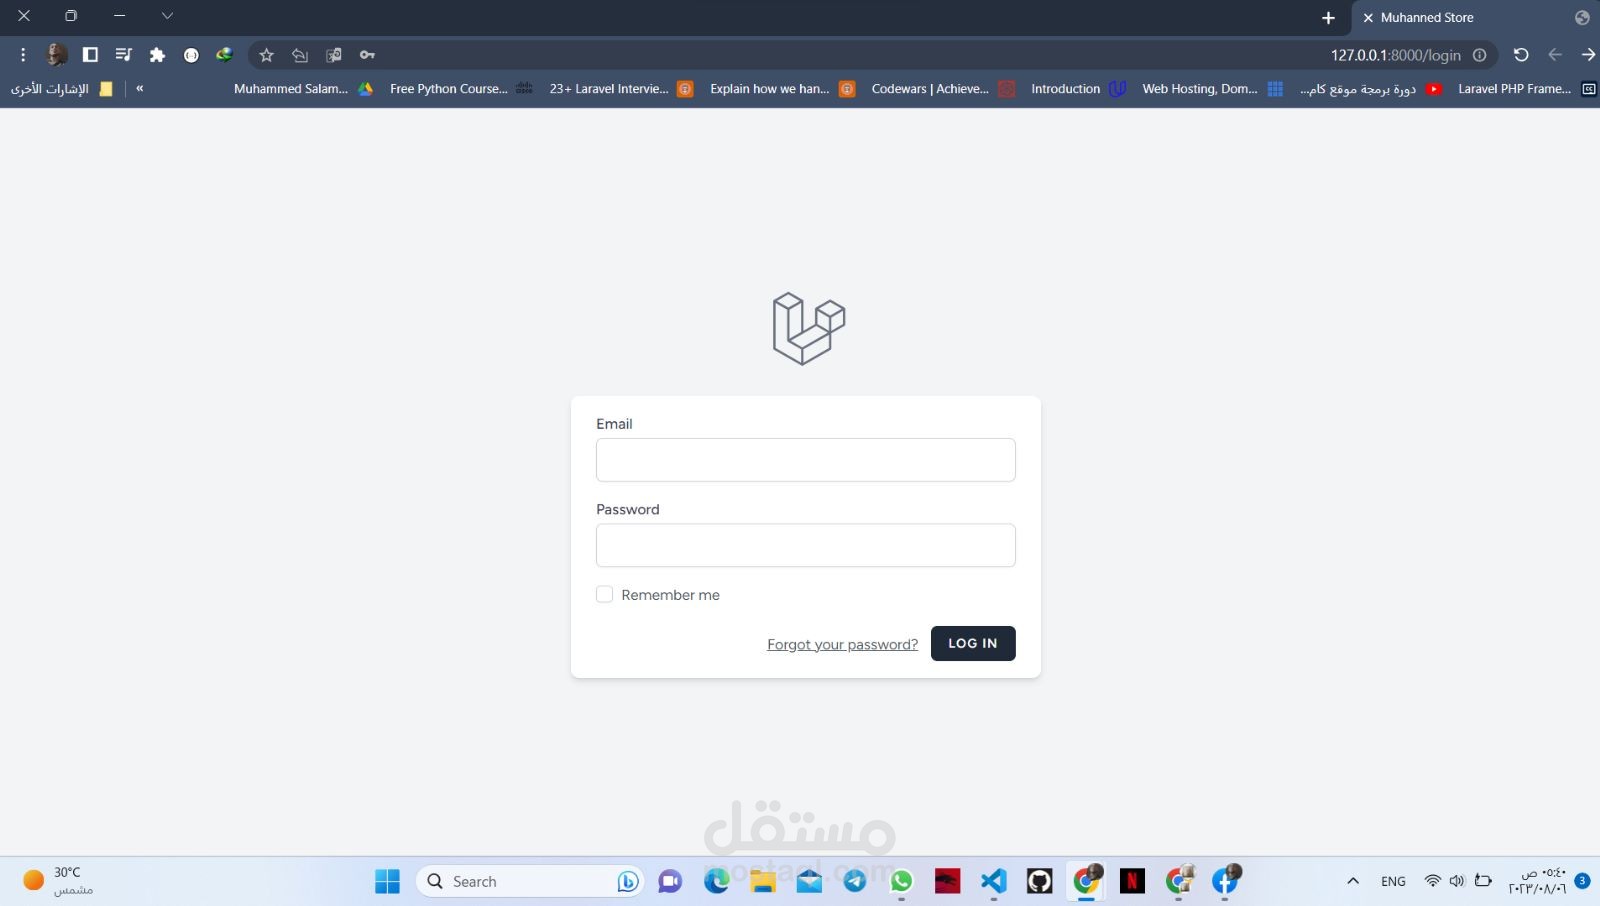
Task: Open saved passwords key icon
Action: click(367, 55)
